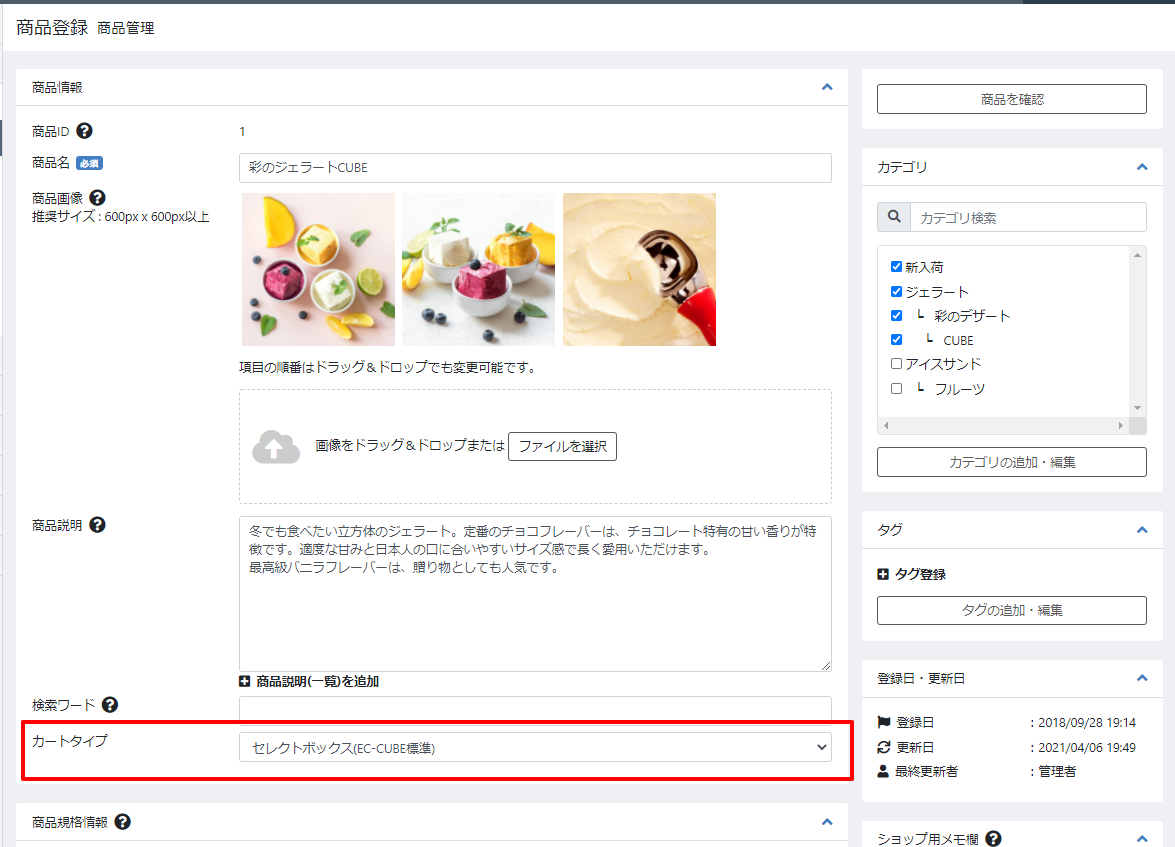Screen dimensions: 1175x847
Task: Collapse the カテゴリ panel
Action: [x=1142, y=166]
